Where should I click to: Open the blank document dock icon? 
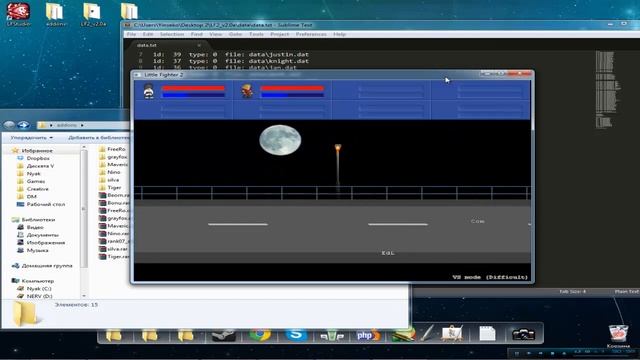click(x=487, y=334)
